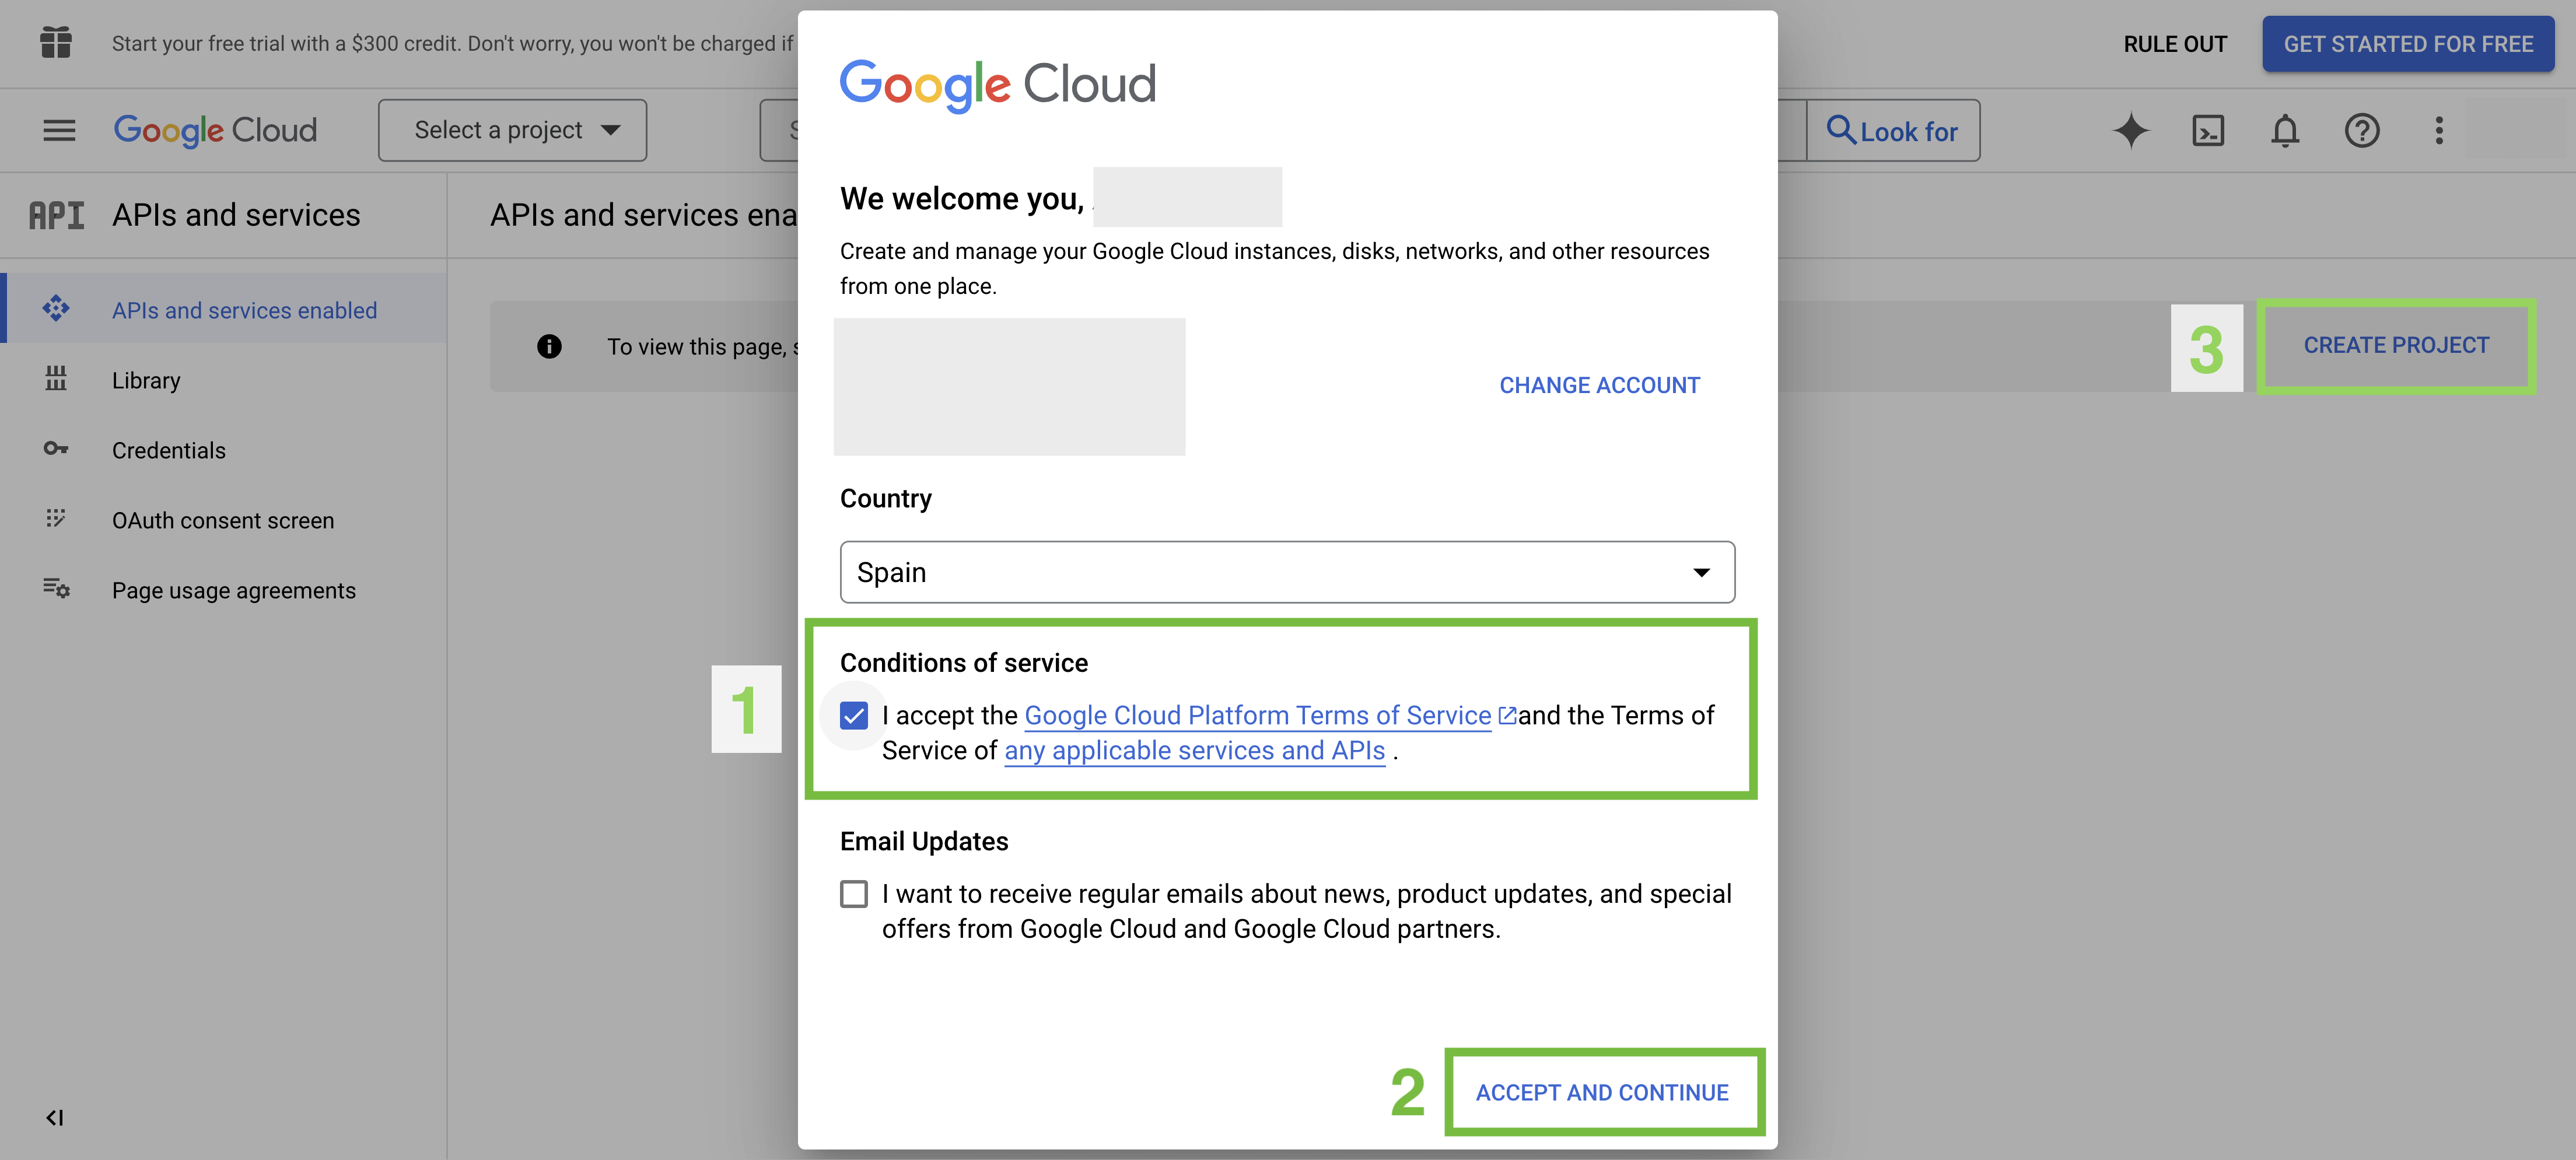Enable the email updates checkbox
The image size is (2576, 1160).
click(854, 894)
